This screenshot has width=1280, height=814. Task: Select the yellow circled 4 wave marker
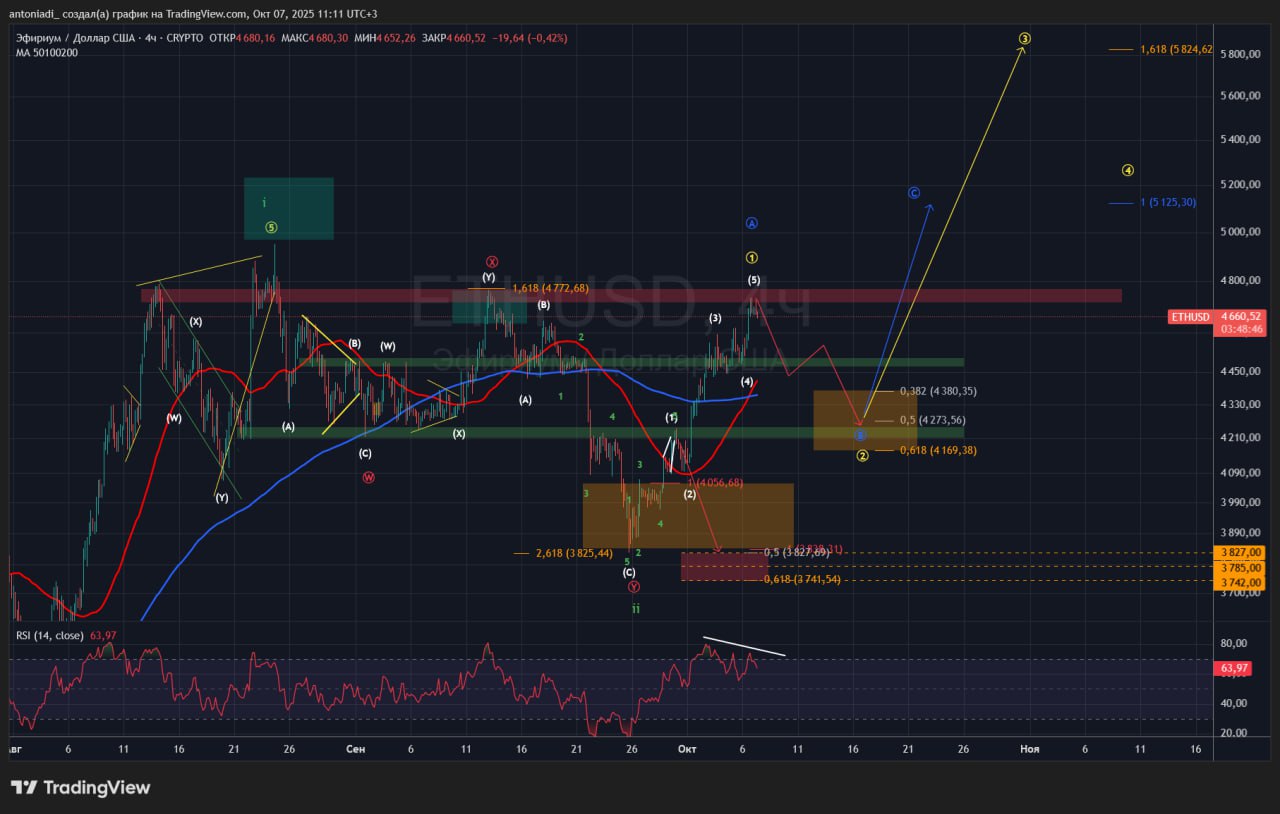pos(1127,170)
